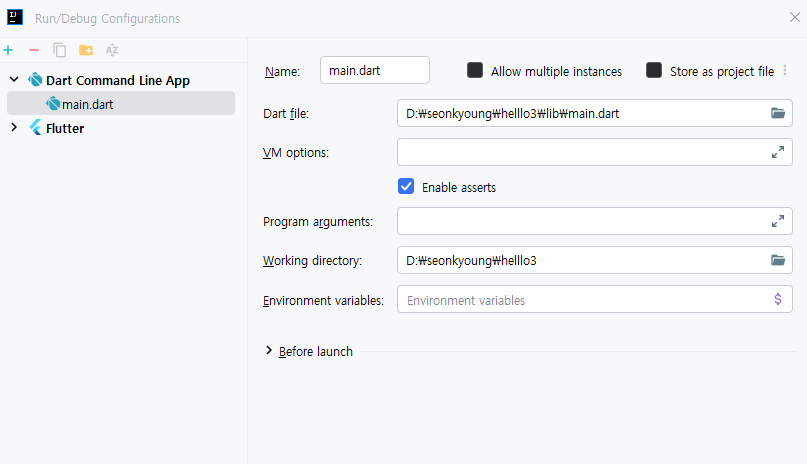The width and height of the screenshot is (807, 464).
Task: Close the Run/Debug Configurations dialog
Action: (x=795, y=17)
